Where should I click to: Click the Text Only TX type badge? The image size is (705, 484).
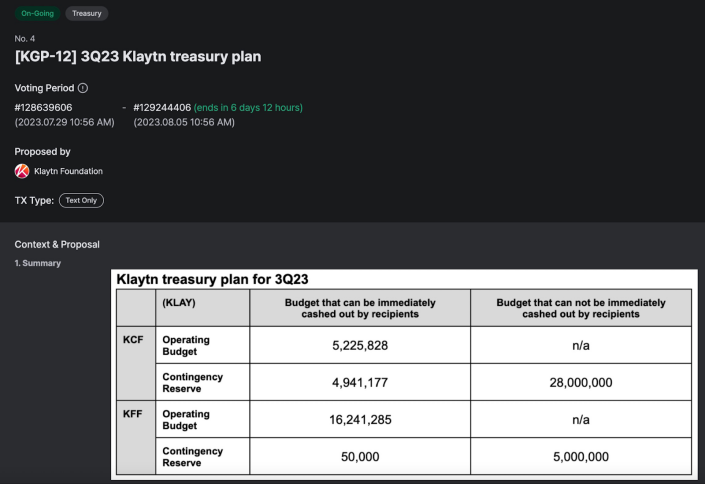tap(81, 201)
